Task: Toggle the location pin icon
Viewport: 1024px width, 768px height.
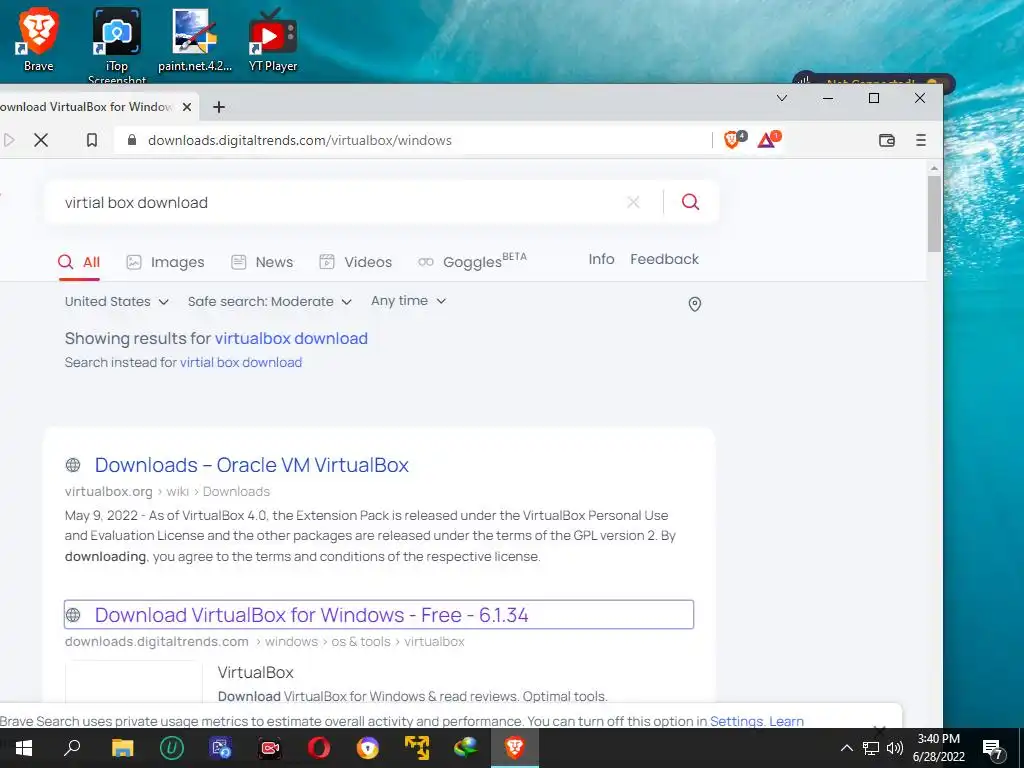Action: tap(695, 304)
